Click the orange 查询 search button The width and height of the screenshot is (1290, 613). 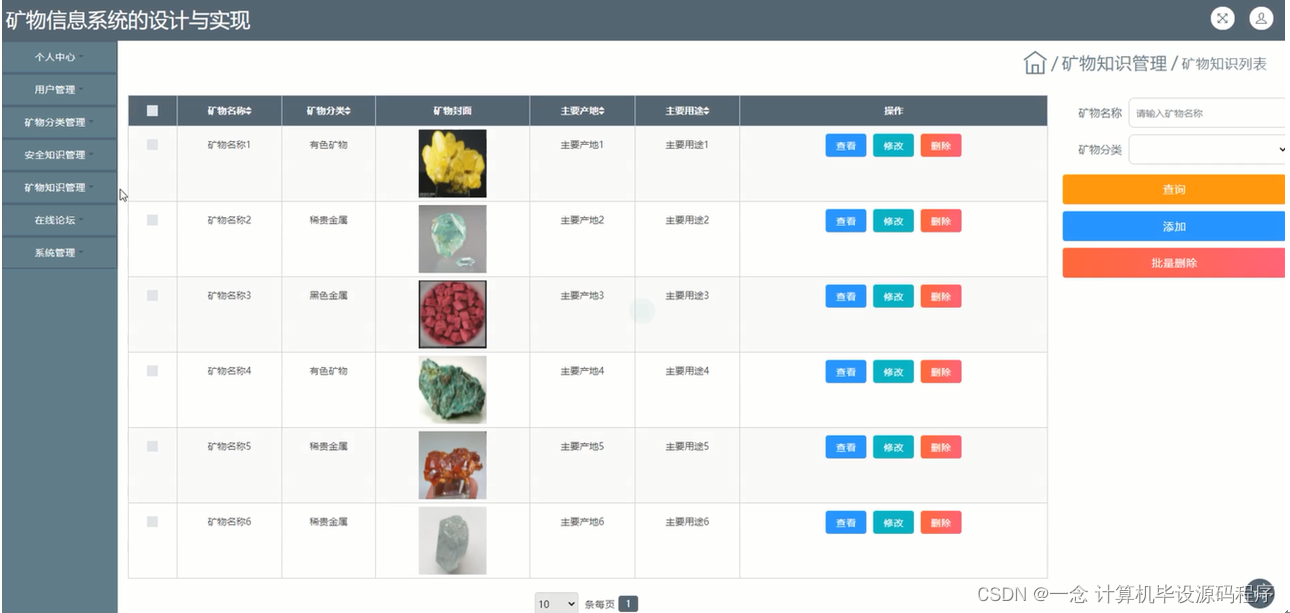click(x=1173, y=188)
